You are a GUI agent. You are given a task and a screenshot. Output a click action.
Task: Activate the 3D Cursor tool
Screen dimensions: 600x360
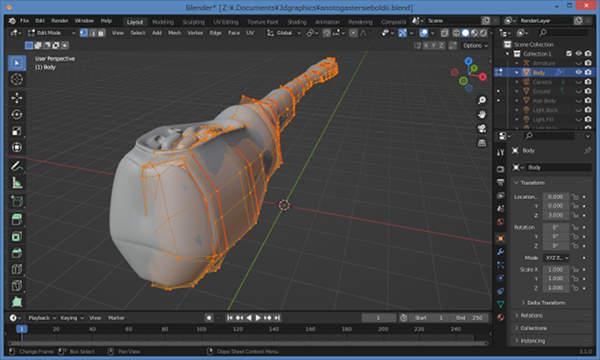(x=17, y=79)
